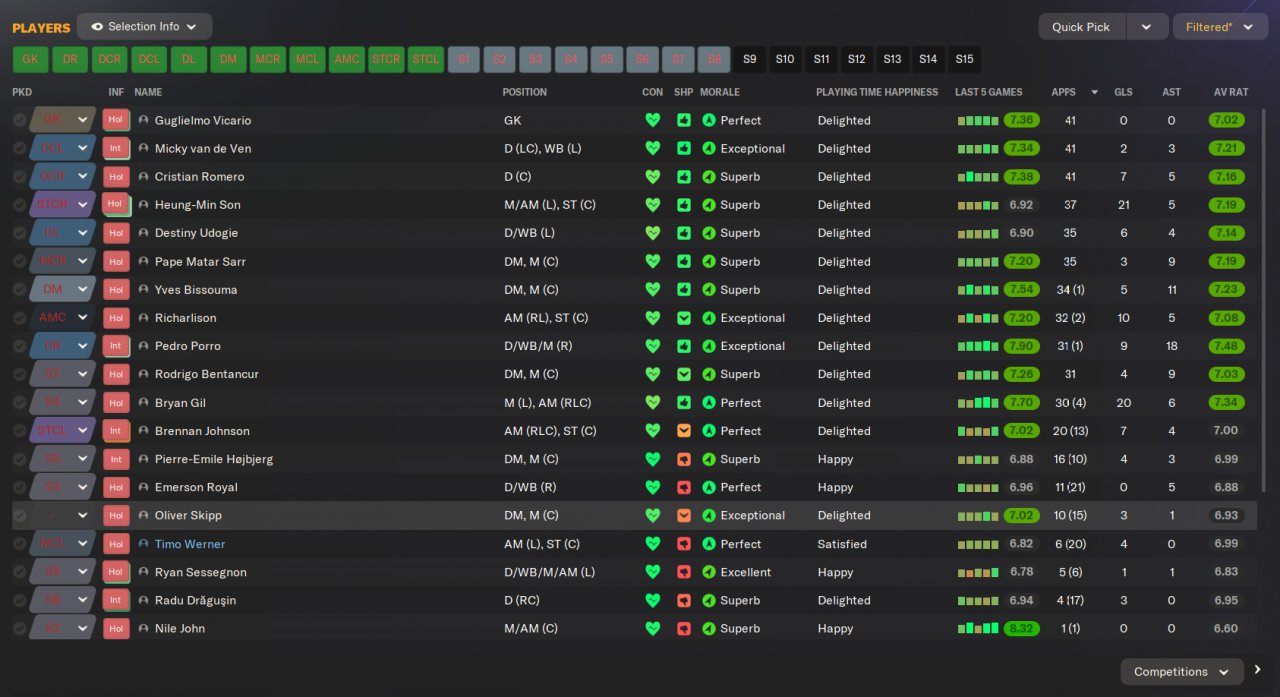Screen dimensions: 1280x697
Task: Click the next arrow beside Competitions
Action: pos(1258,670)
